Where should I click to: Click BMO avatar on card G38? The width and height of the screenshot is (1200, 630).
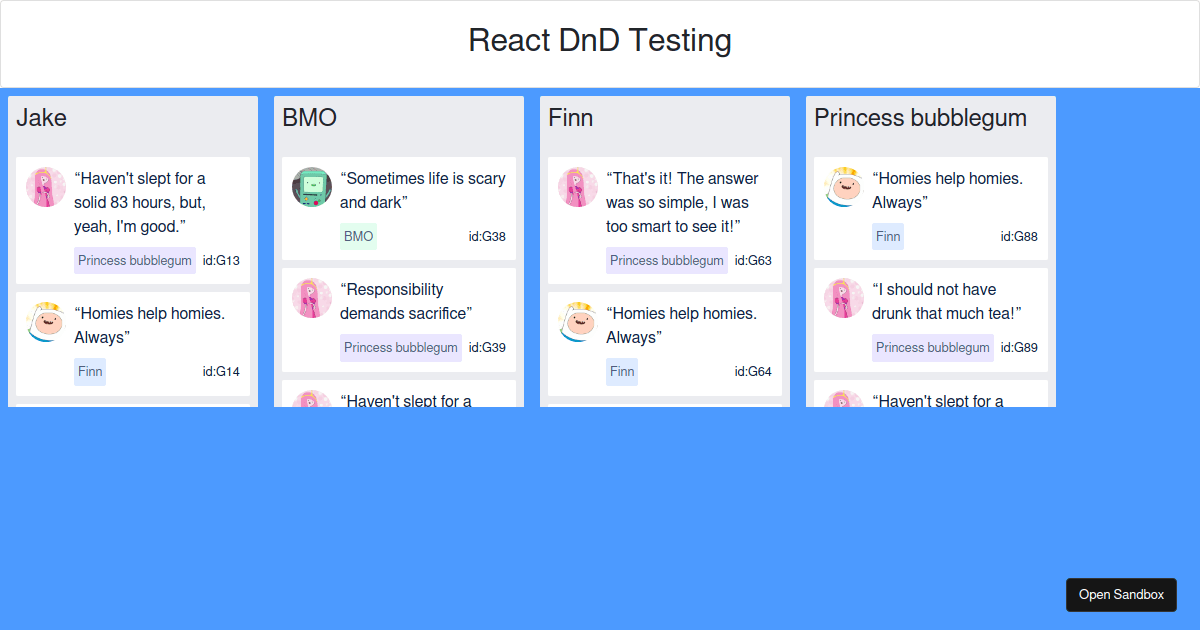coord(312,187)
